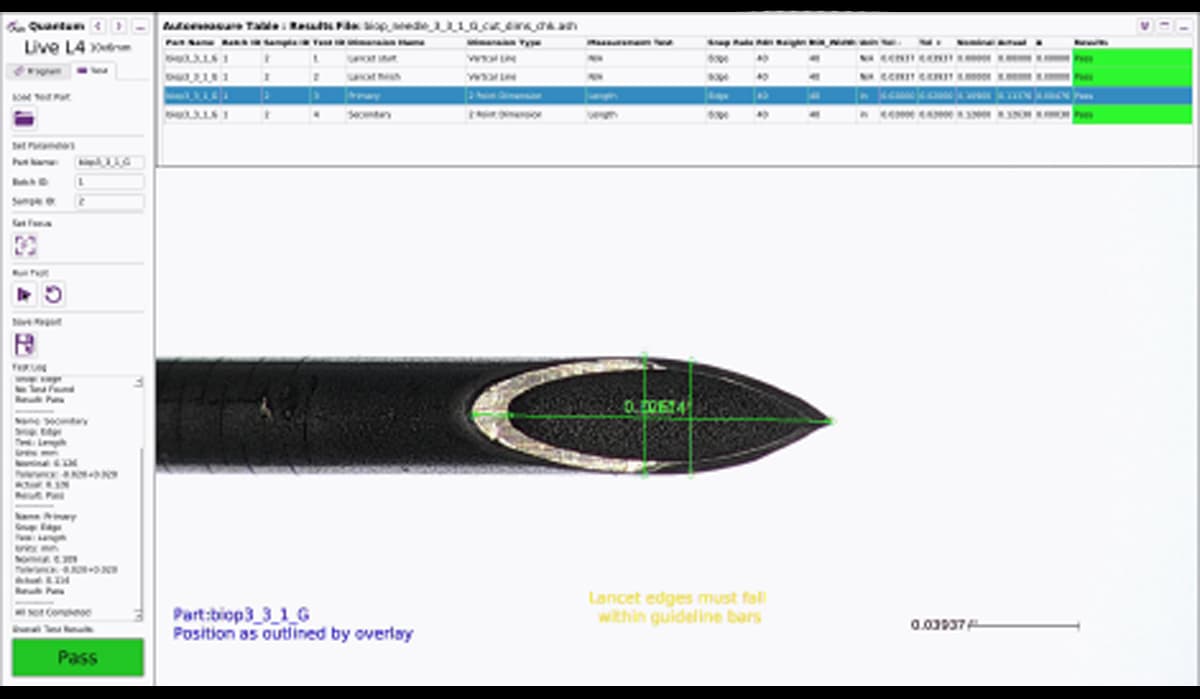1200x699 pixels.
Task: Open the Load Test Part folder icon
Action: tap(24, 119)
